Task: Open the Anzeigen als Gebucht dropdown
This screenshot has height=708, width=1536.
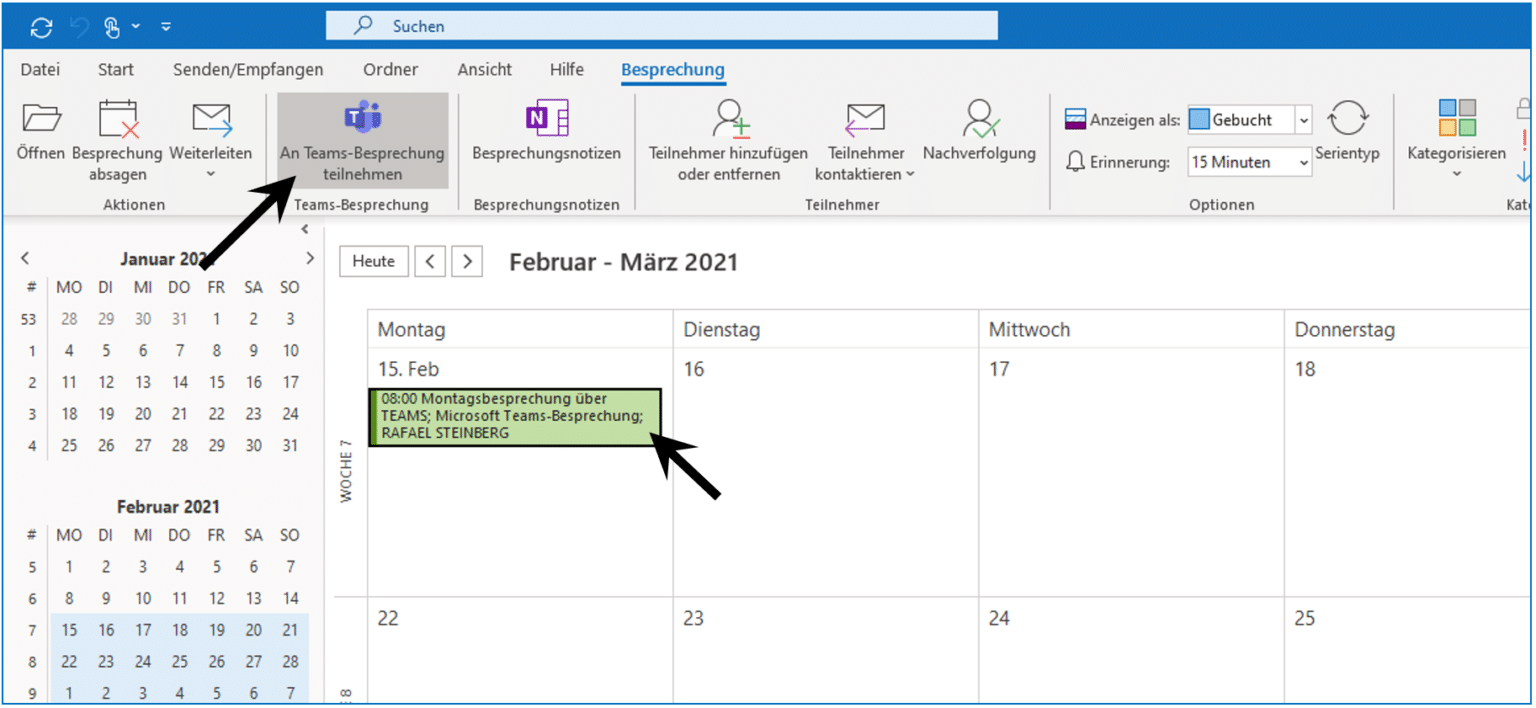Action: (x=1303, y=119)
